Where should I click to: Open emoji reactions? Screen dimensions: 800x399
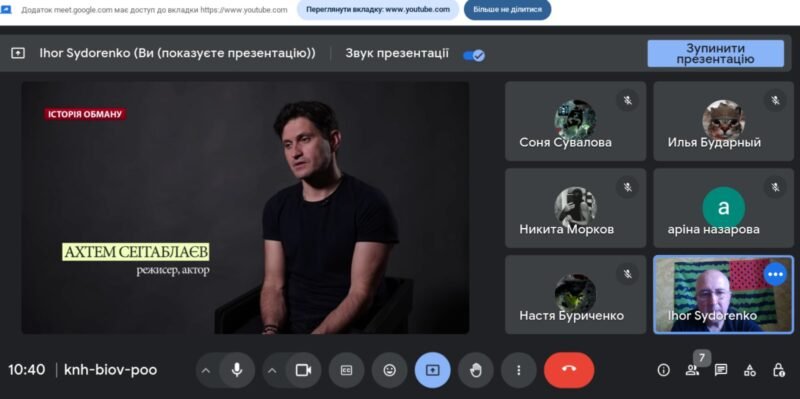(x=389, y=370)
